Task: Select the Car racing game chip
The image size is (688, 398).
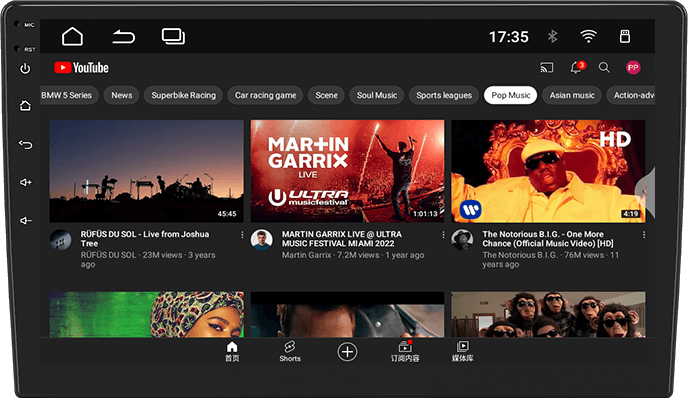Action: click(x=265, y=95)
